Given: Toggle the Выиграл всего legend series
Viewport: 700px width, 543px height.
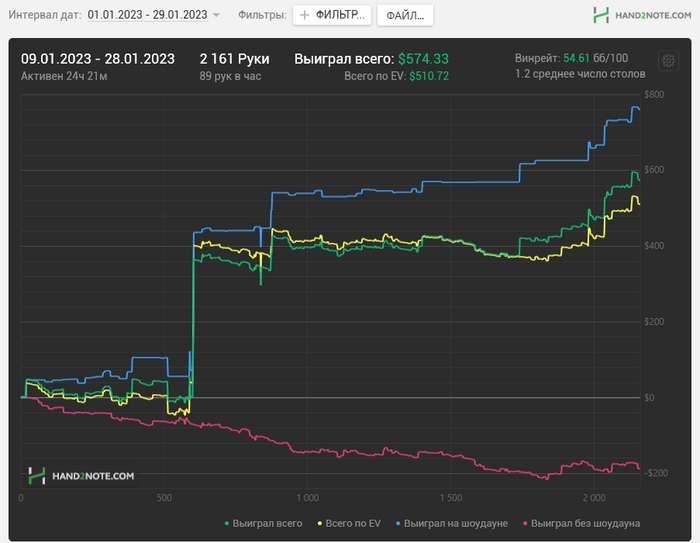Looking at the screenshot, I should click(x=263, y=523).
